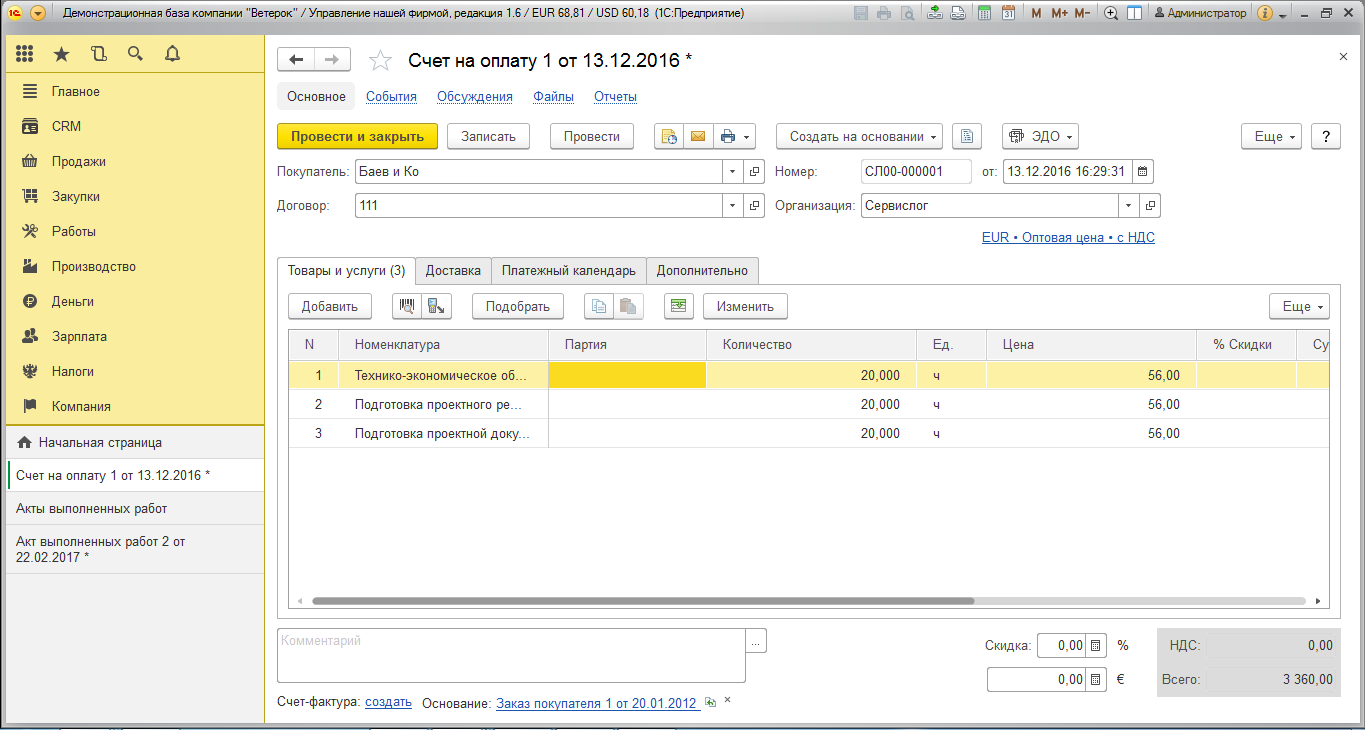Open the ЭДО dropdown menu
Image resolution: width=1365 pixels, height=730 pixels.
pyautogui.click(x=1040, y=137)
